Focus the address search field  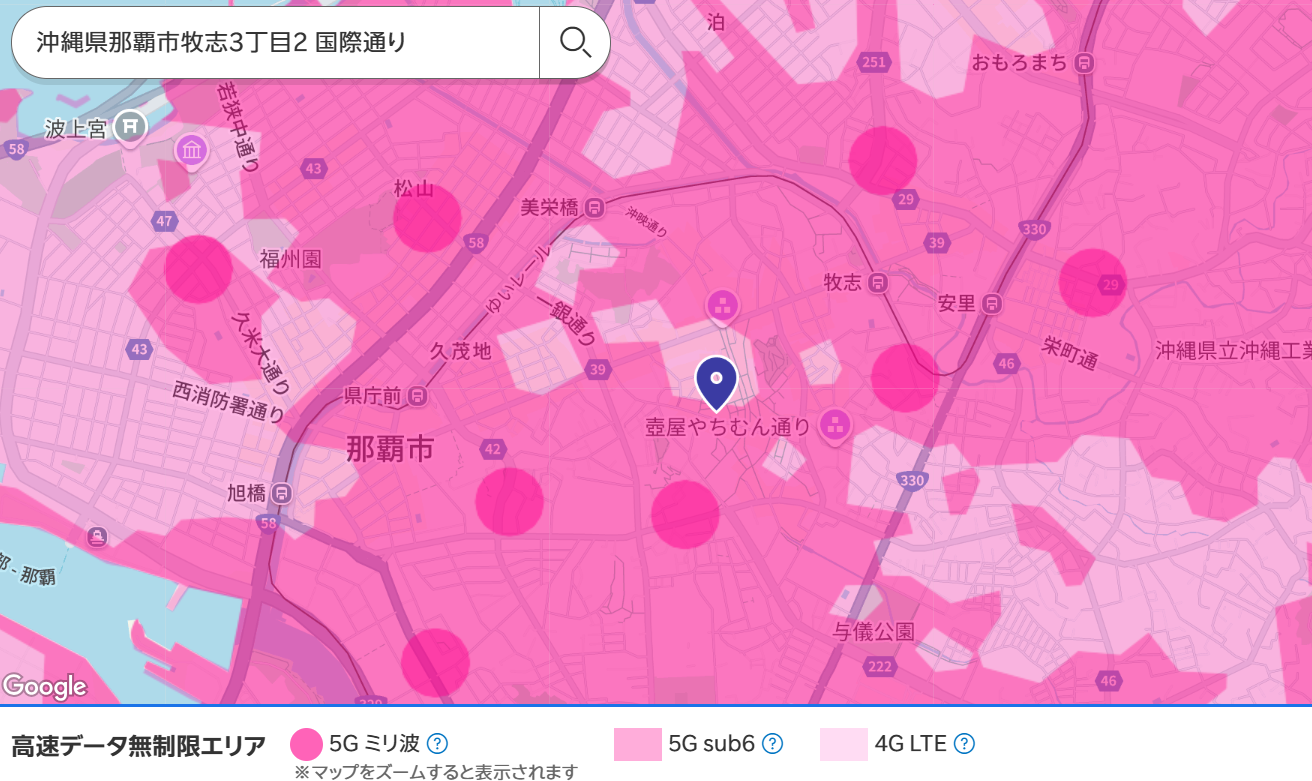pos(275,42)
